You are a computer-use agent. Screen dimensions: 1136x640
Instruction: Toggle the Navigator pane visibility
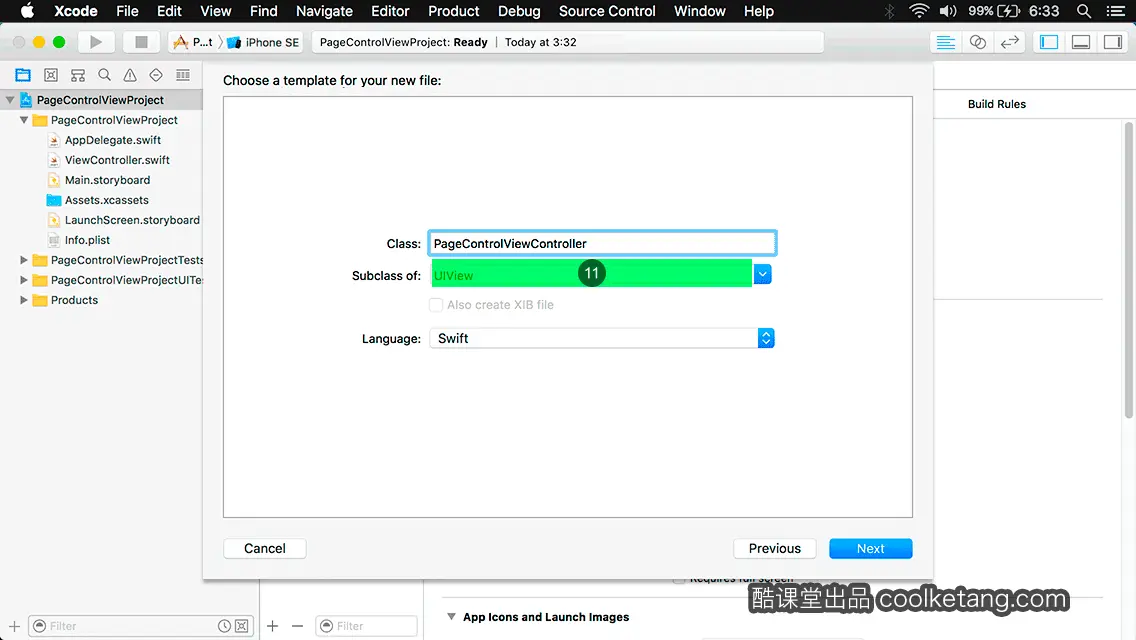pos(1049,42)
